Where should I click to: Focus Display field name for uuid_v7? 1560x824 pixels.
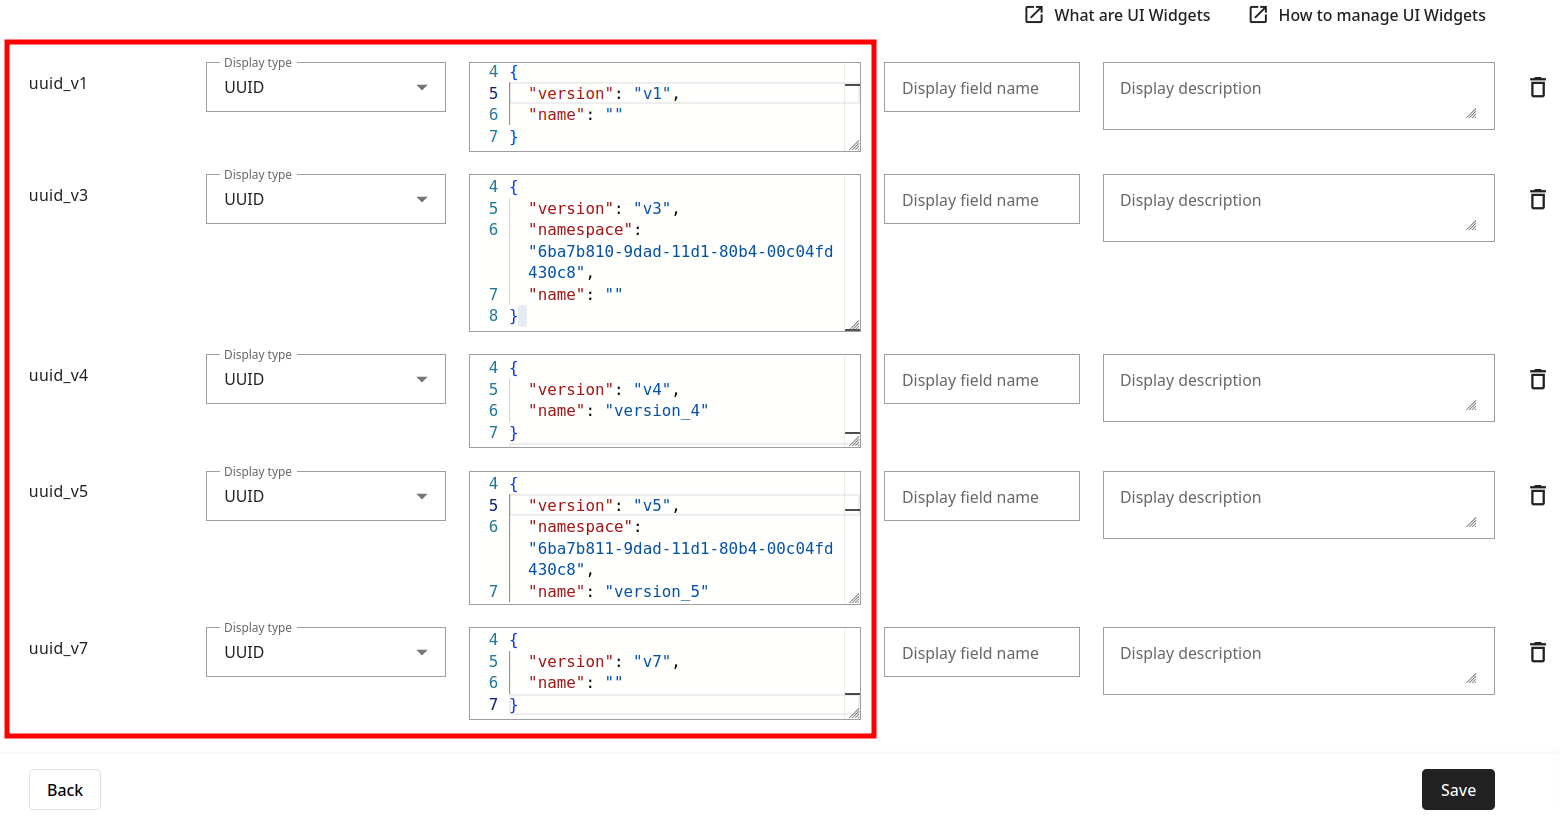point(982,653)
